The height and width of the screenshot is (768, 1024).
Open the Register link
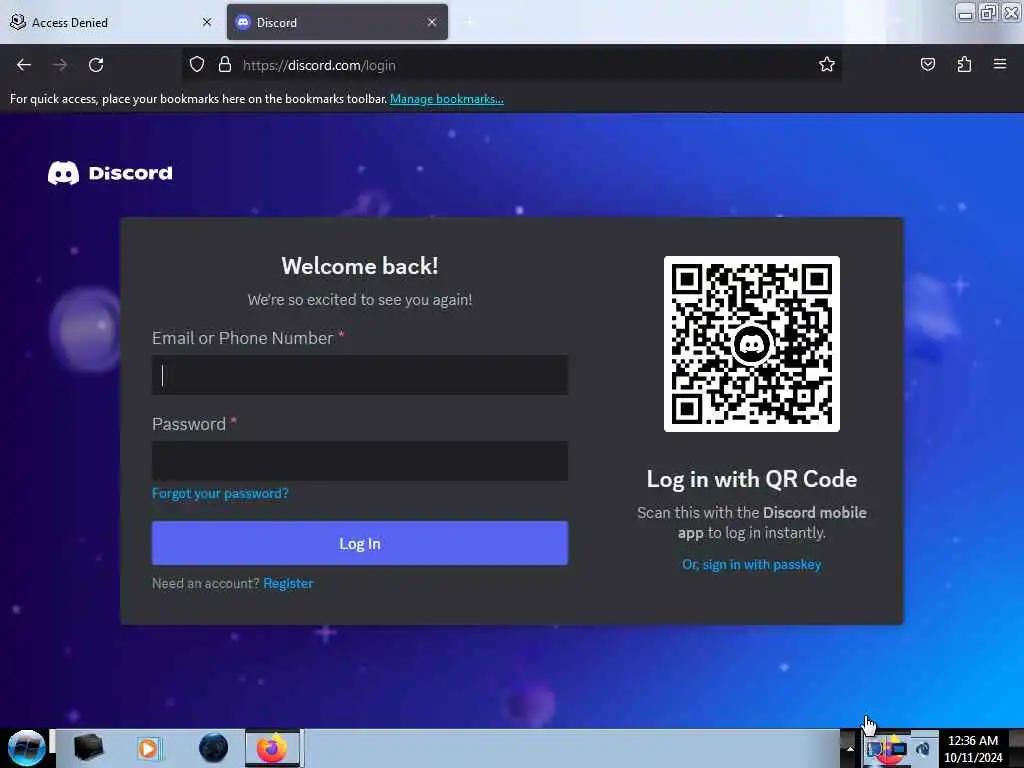tap(288, 583)
